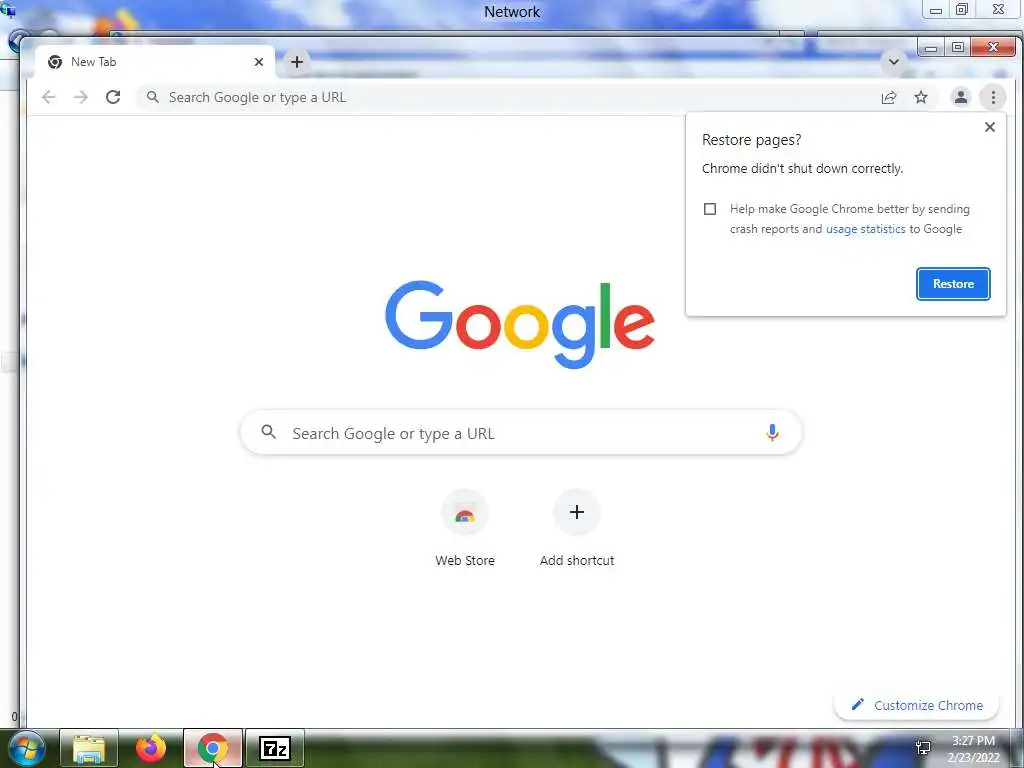Start voice search with the microphone icon
This screenshot has width=1024, height=768.
click(x=772, y=433)
